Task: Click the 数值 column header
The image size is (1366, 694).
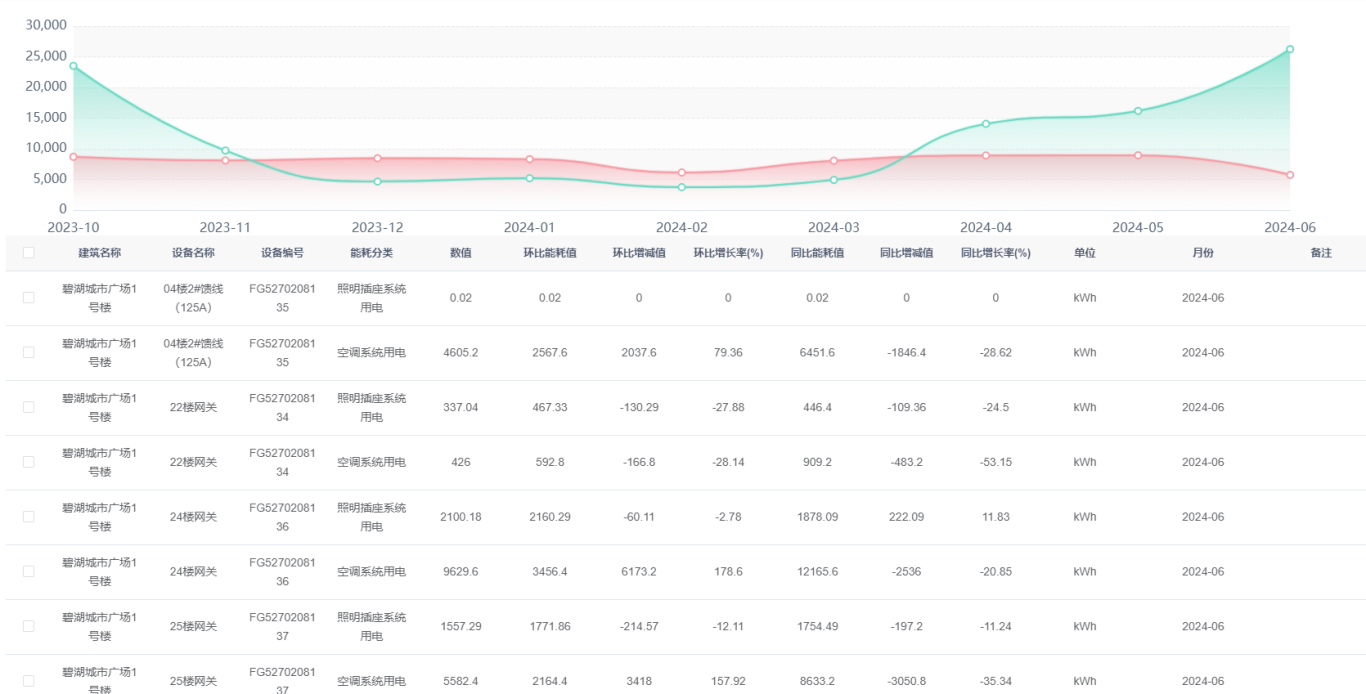Action: click(x=460, y=253)
